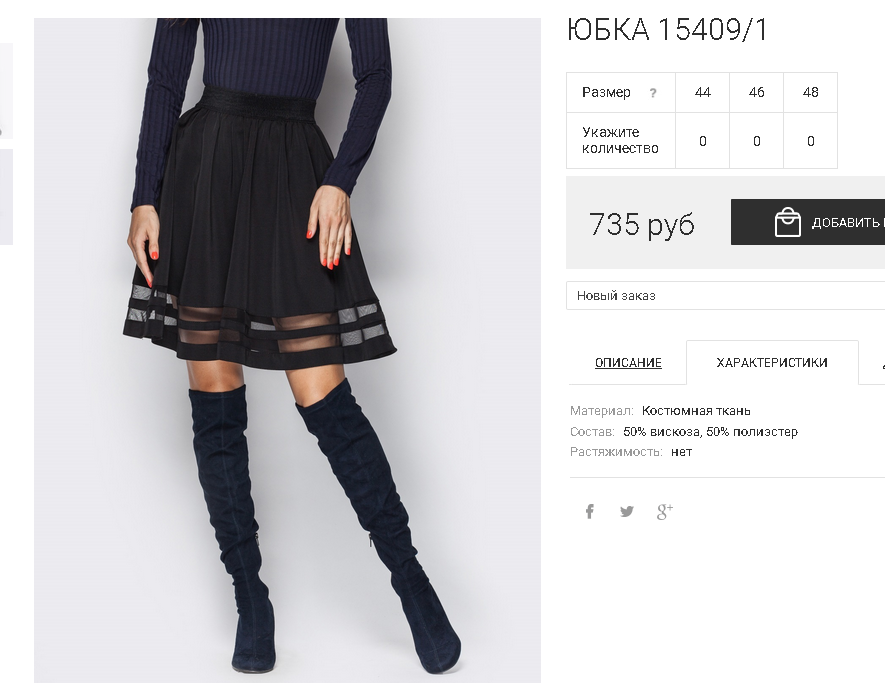Image resolution: width=885 pixels, height=683 pixels.
Task: Select size 44 column header
Action: [703, 92]
